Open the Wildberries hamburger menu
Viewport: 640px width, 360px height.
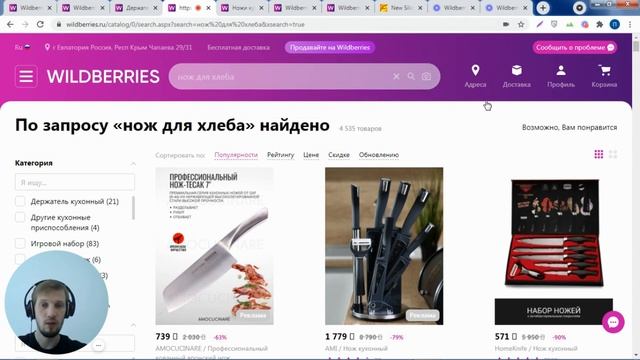pos(26,76)
